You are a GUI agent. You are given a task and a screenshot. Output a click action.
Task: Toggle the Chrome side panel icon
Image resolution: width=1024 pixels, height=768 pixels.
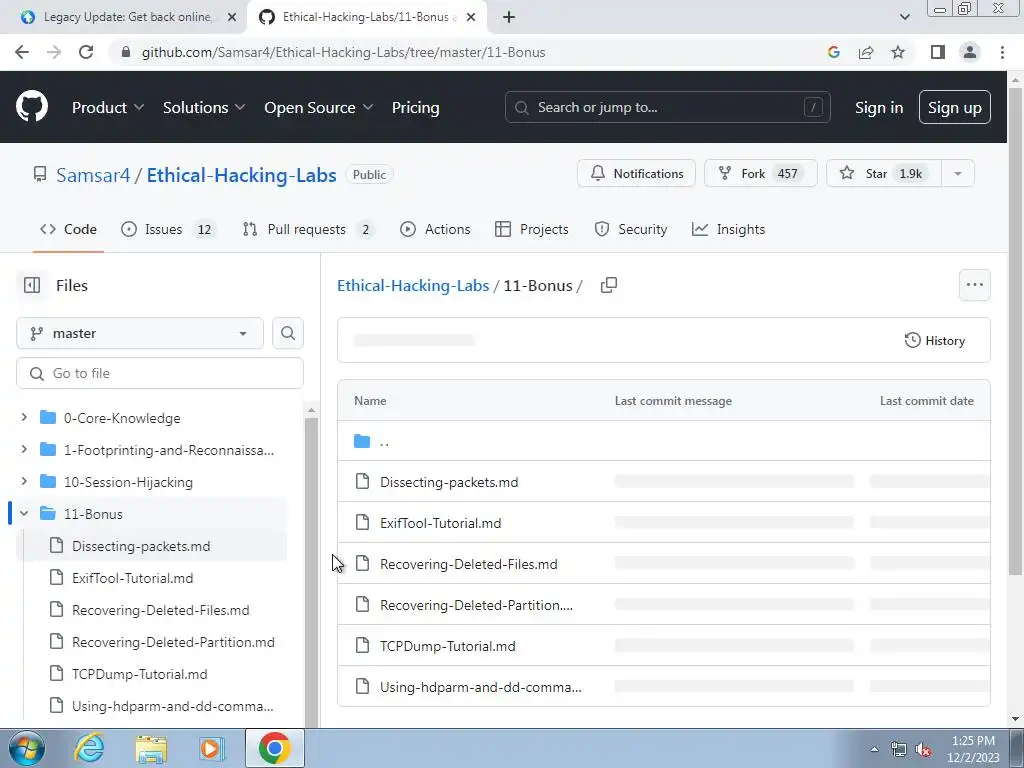pos(938,52)
